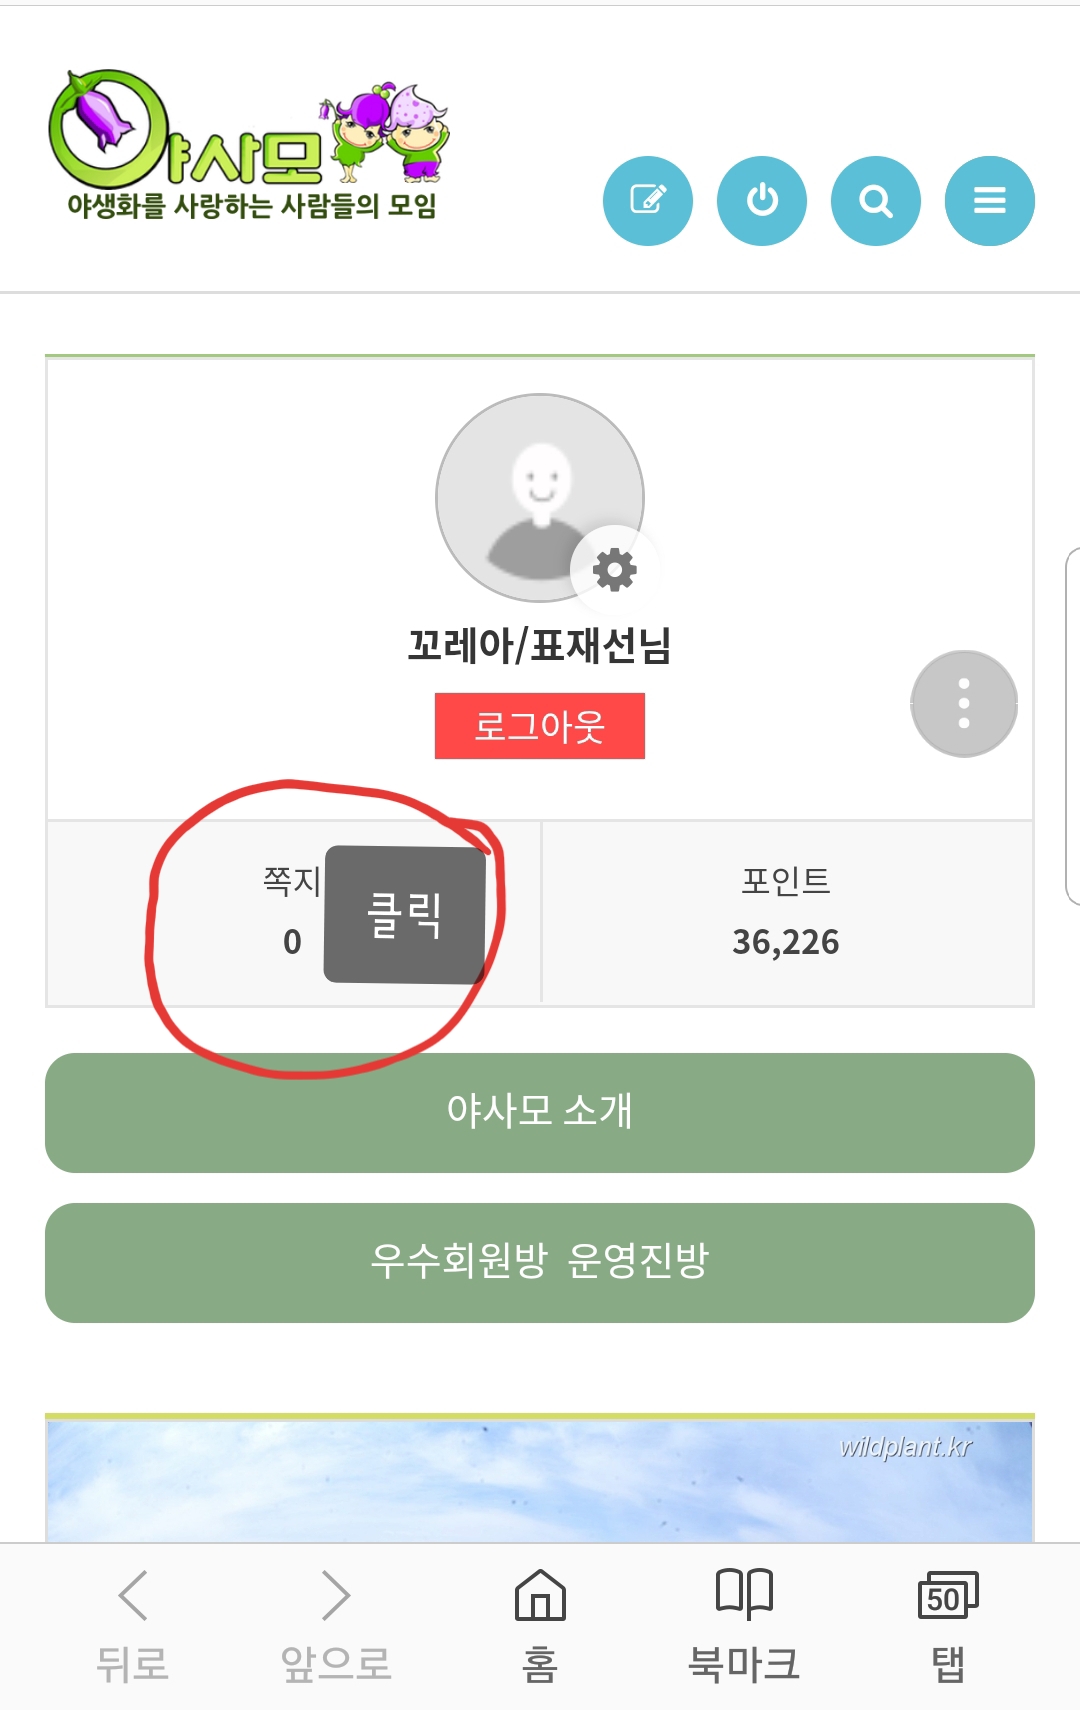Image resolution: width=1080 pixels, height=1710 pixels.
Task: Click the red 로그아웃 button
Action: pyautogui.click(x=540, y=726)
